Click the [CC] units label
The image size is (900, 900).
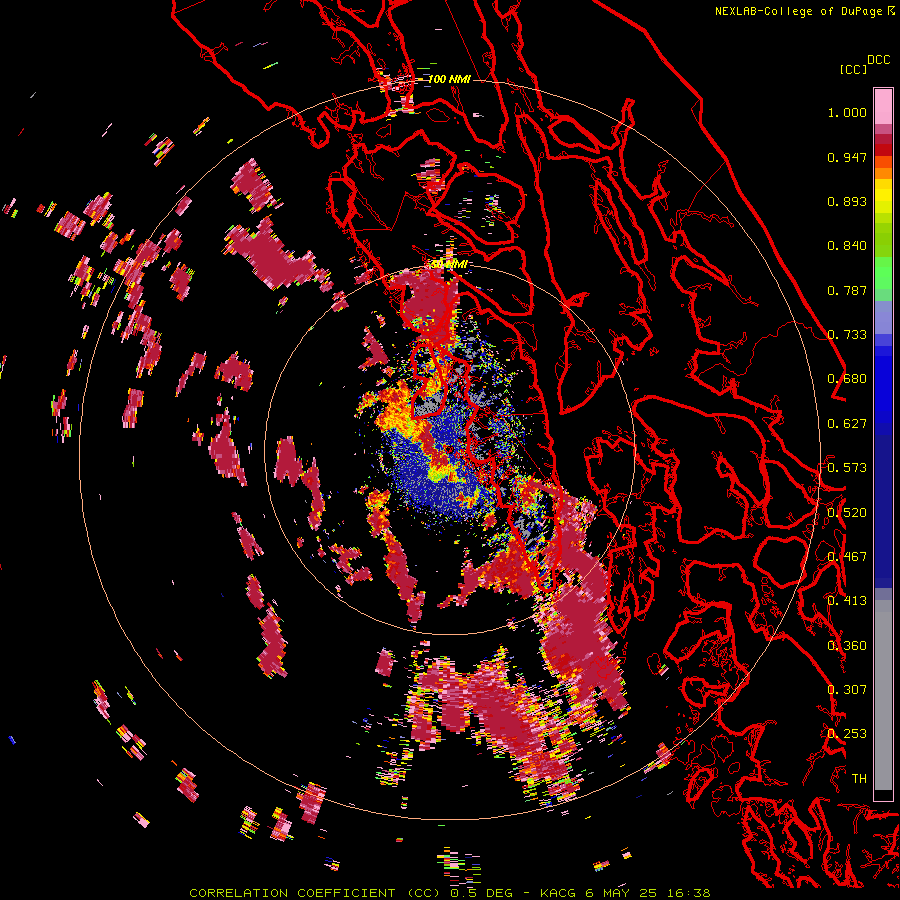(x=853, y=70)
